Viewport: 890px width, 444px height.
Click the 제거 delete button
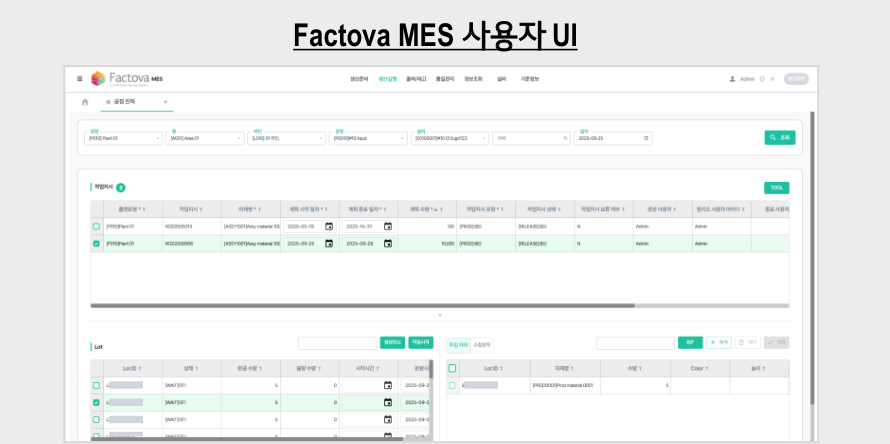pos(748,342)
